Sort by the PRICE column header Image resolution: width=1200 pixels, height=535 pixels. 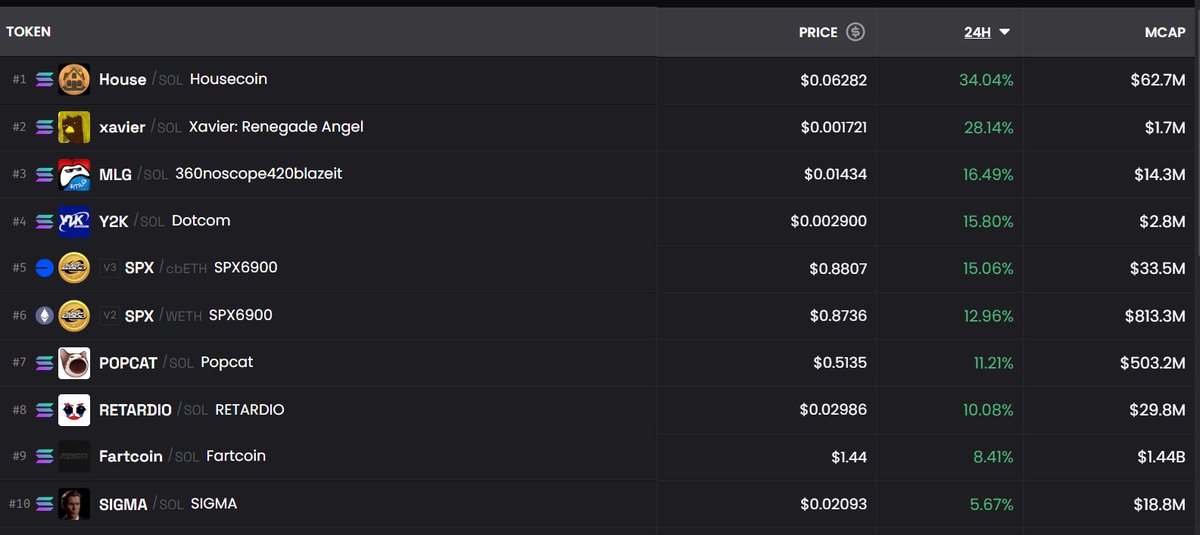pyautogui.click(x=818, y=32)
